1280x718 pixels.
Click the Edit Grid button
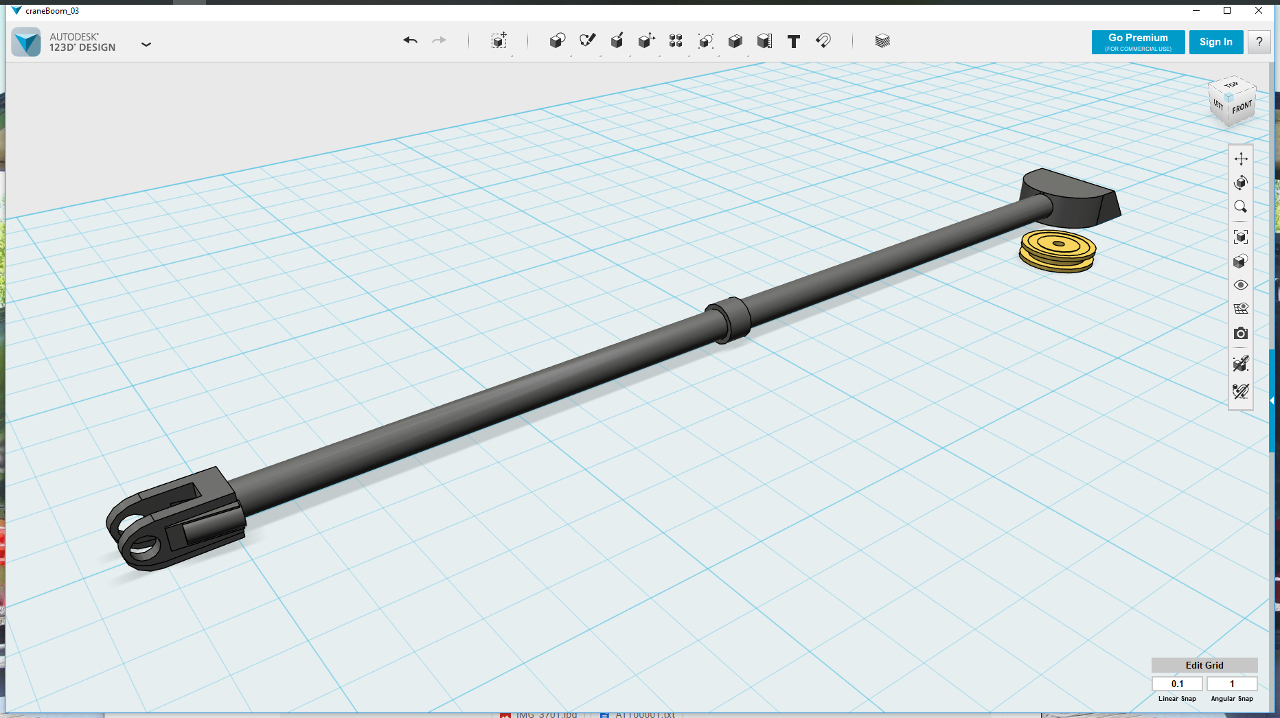(1204, 665)
